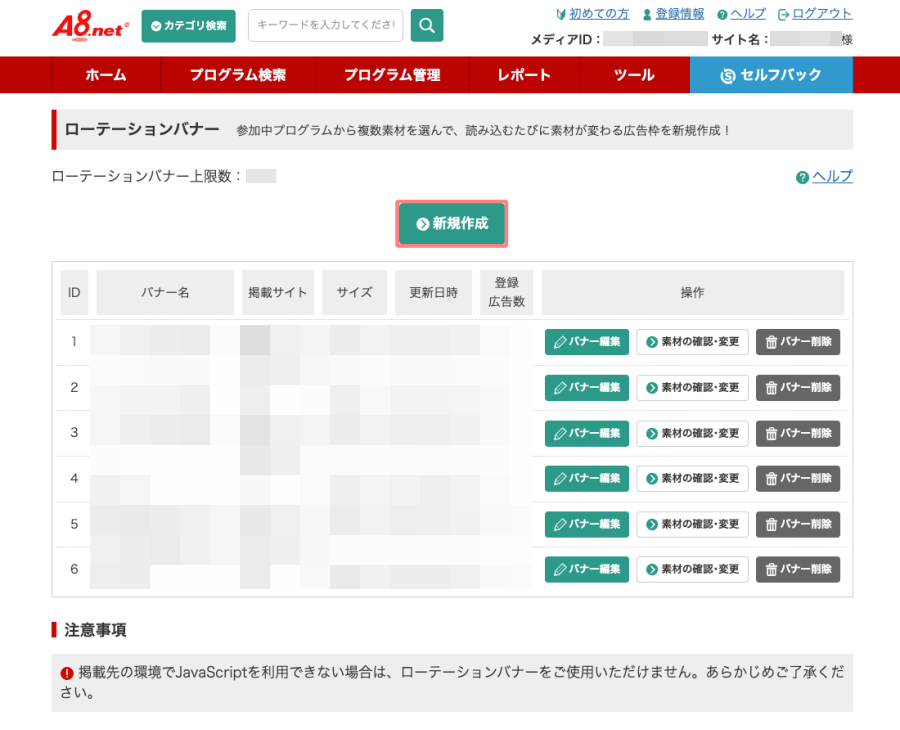Click the keyword search input field
The image size is (900, 730).
click(325, 26)
